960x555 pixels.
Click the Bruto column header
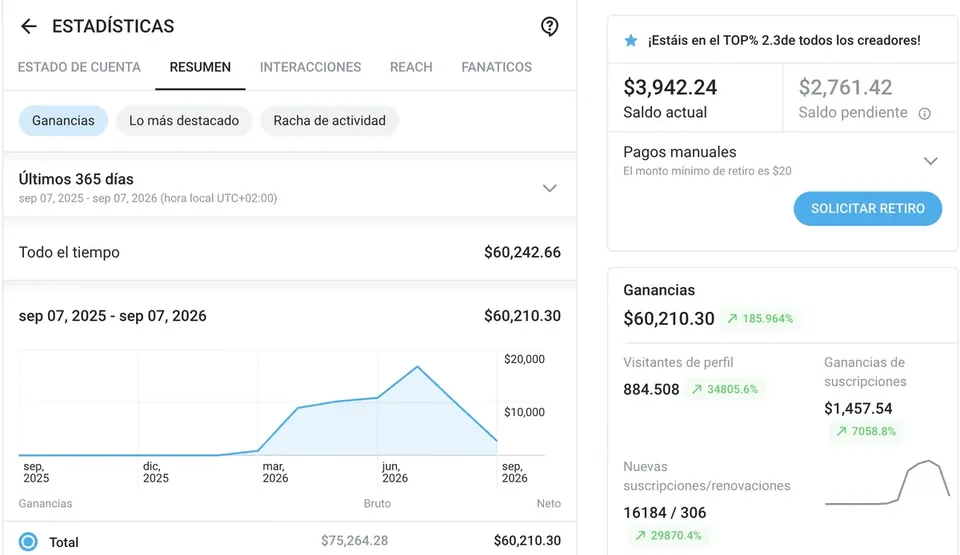(x=377, y=504)
